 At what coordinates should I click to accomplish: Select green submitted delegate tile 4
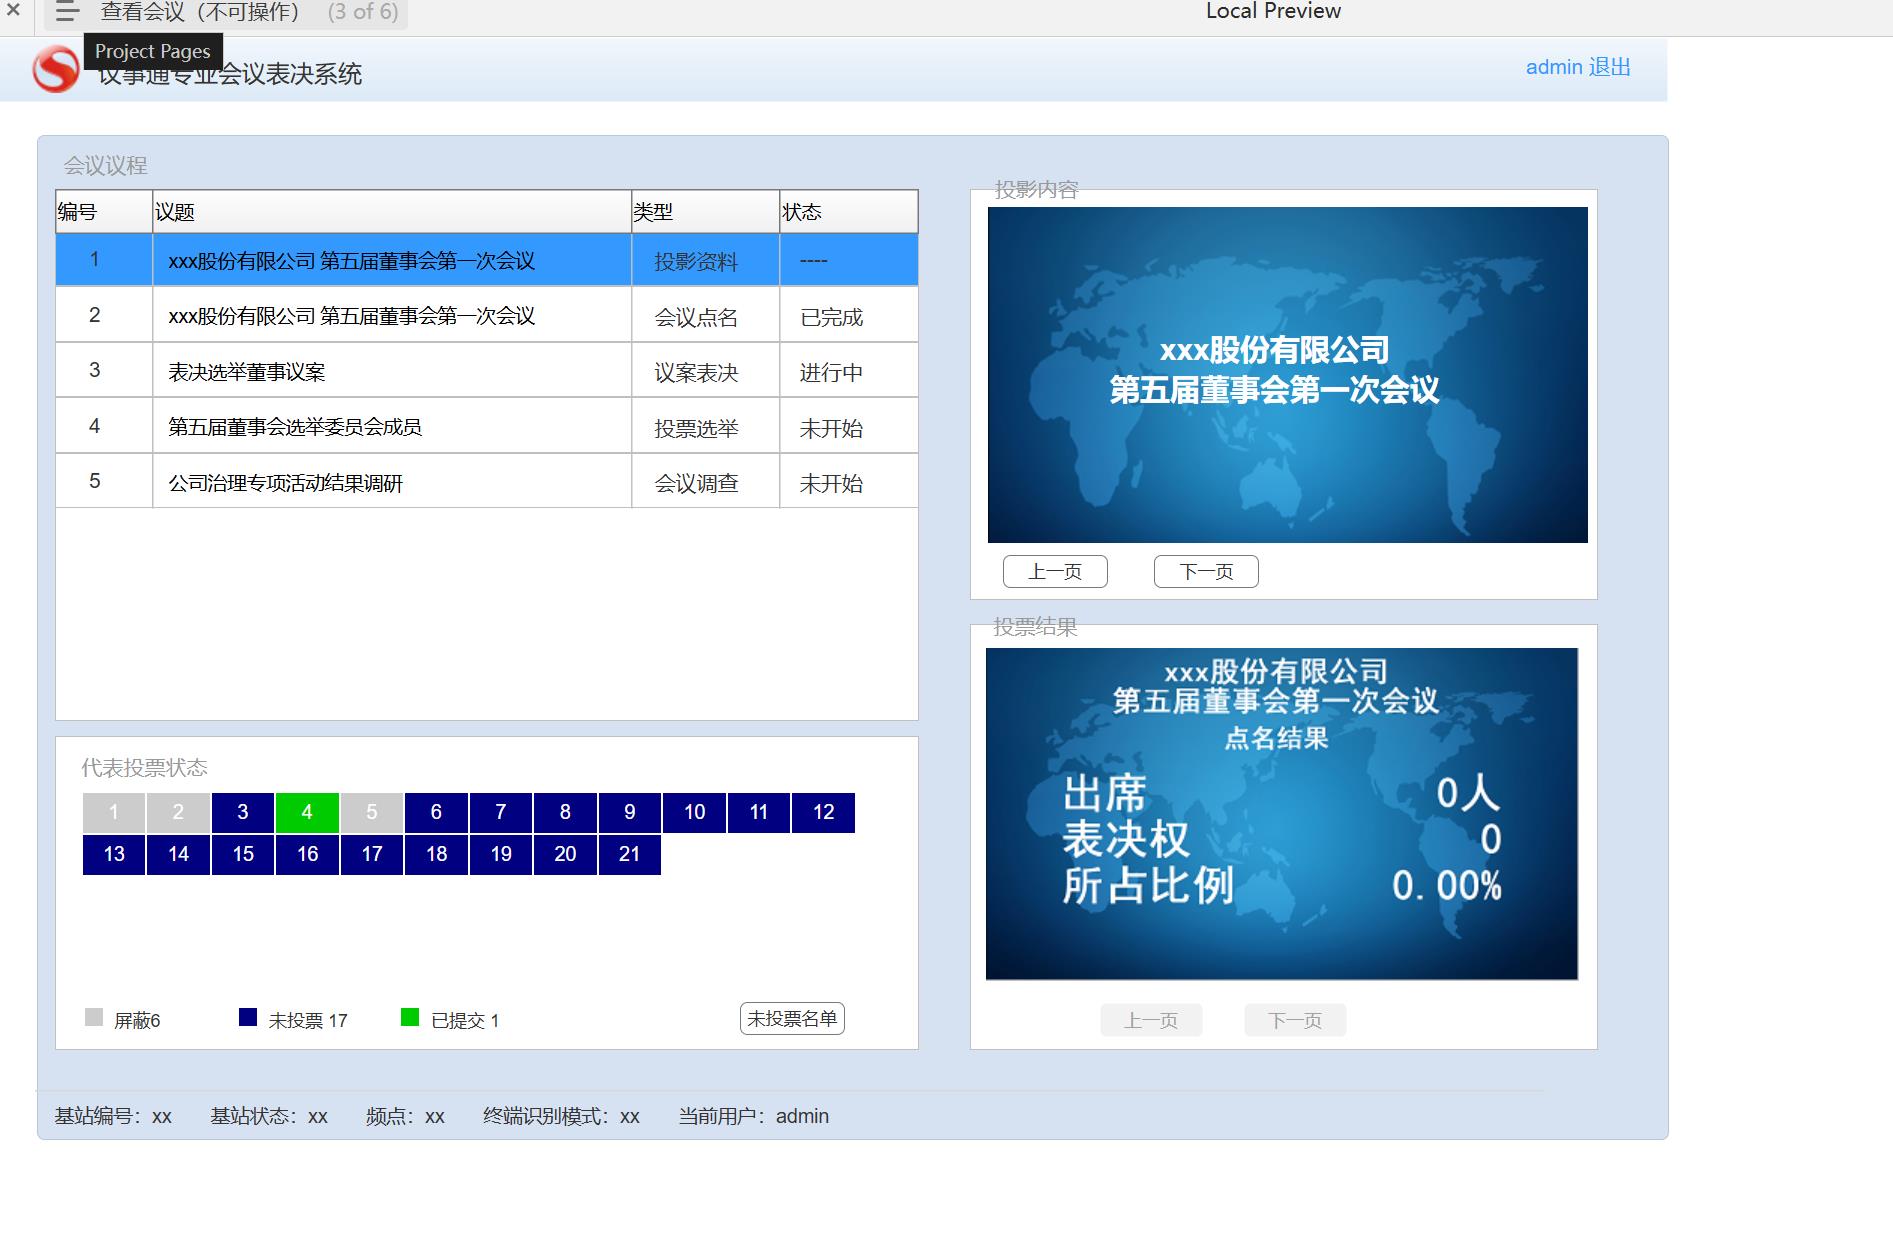(307, 812)
